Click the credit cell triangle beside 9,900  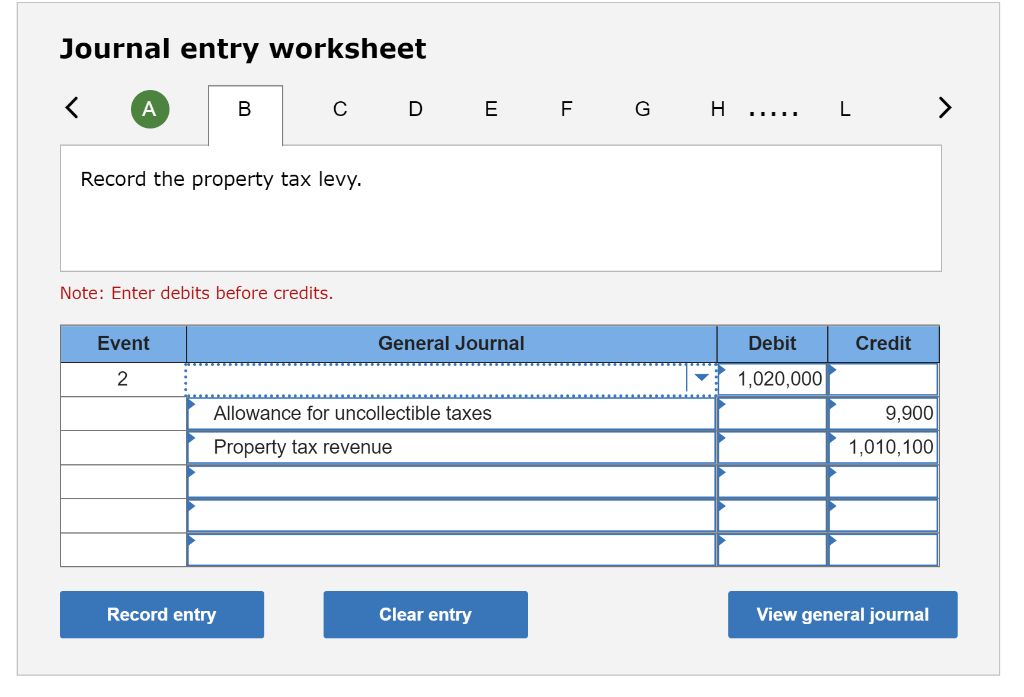[x=831, y=407]
